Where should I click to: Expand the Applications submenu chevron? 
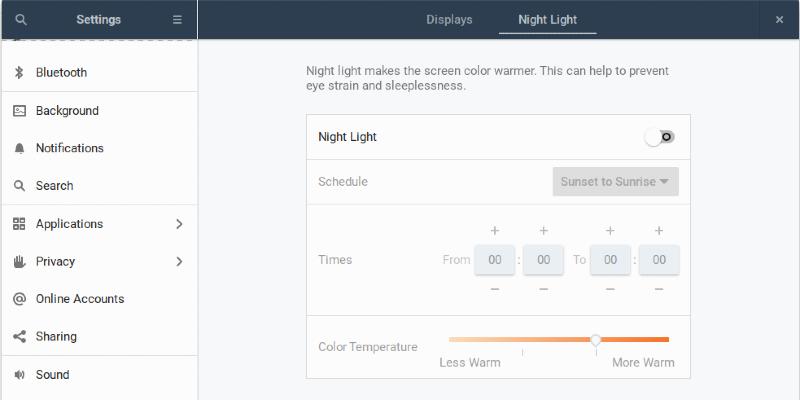coord(179,224)
